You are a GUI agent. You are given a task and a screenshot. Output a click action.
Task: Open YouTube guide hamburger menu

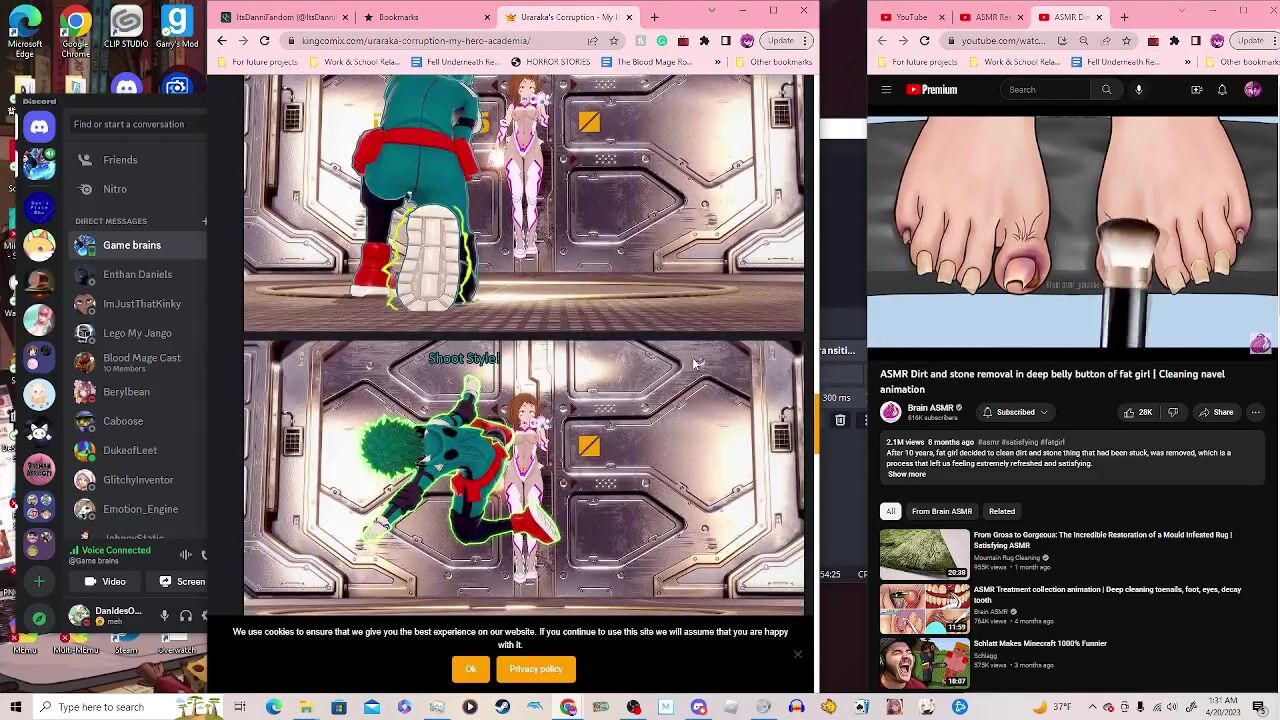[886, 90]
